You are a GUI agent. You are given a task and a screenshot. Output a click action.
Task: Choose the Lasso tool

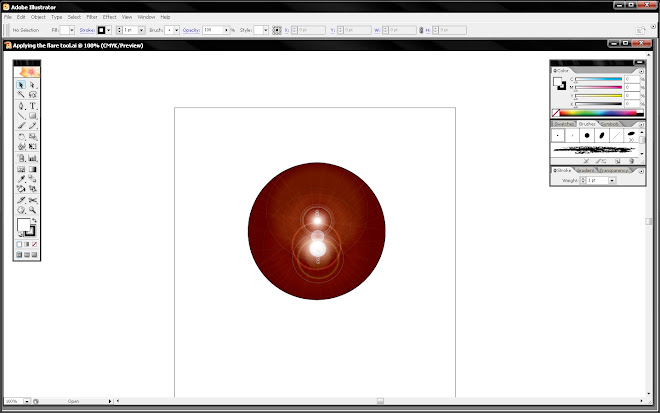pos(32,94)
